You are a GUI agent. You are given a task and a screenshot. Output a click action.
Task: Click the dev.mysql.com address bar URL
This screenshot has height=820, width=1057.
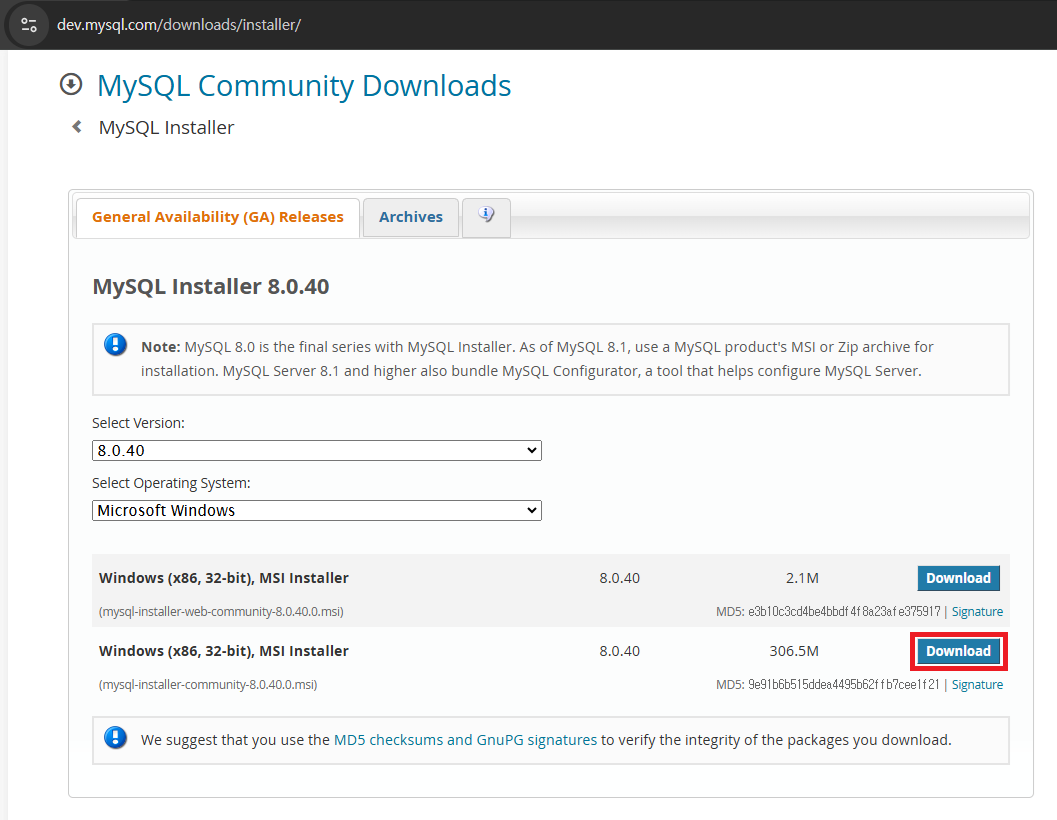click(179, 25)
